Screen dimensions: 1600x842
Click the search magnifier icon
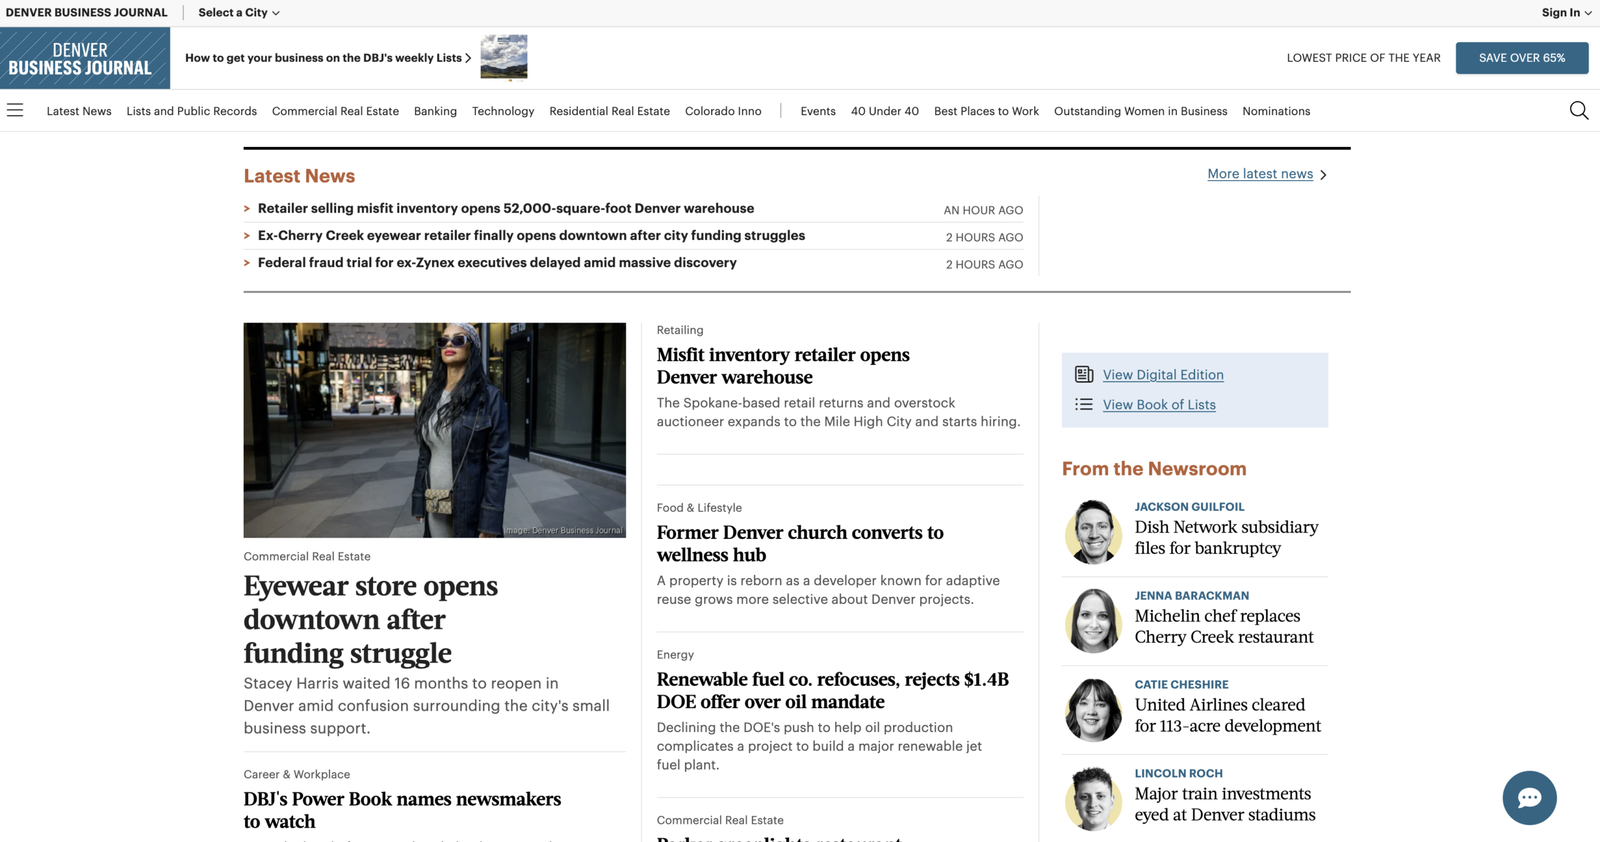(x=1579, y=111)
